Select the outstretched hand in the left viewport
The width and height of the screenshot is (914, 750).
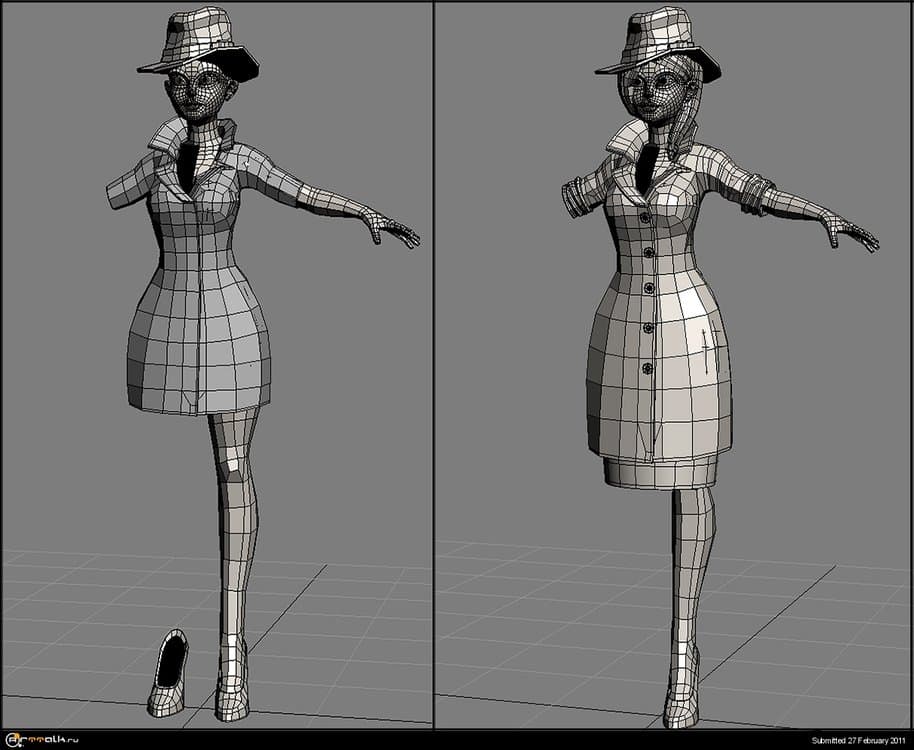click(392, 231)
